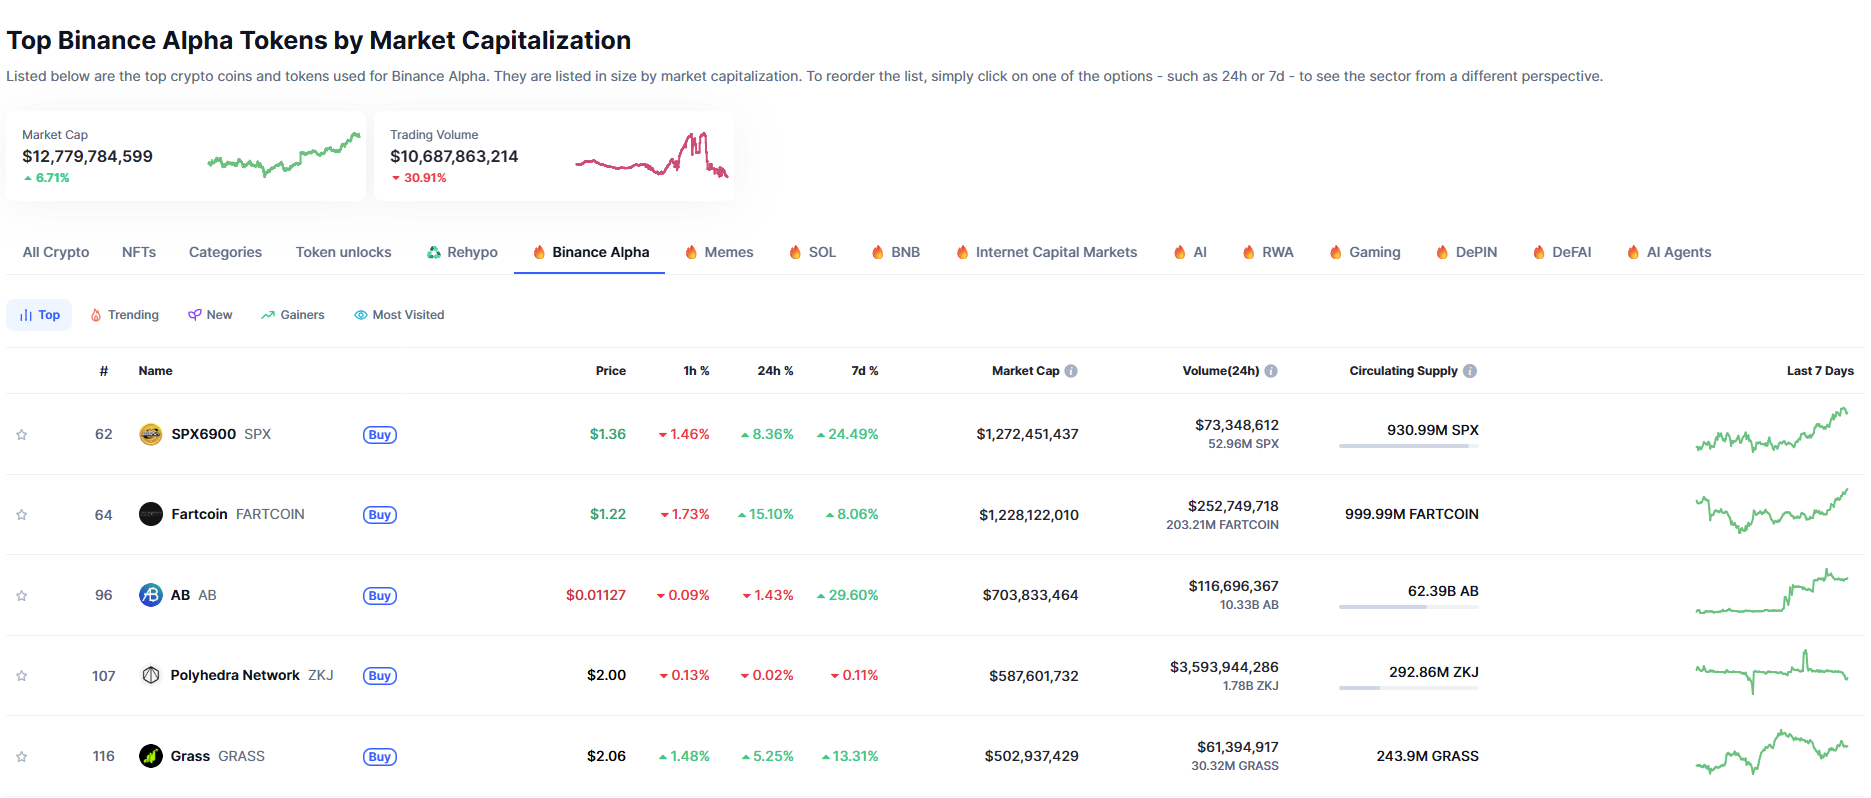The width and height of the screenshot is (1871, 798).
Task: Open Grass Last 7 Days sparkline
Action: pyautogui.click(x=1772, y=753)
